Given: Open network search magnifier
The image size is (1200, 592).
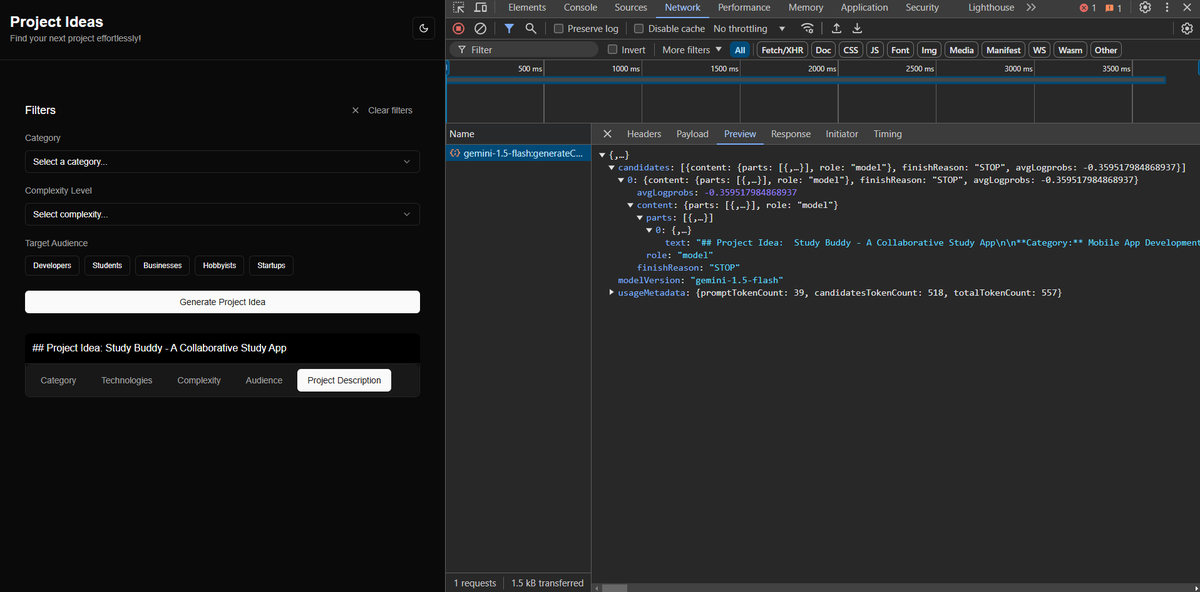Looking at the screenshot, I should [x=531, y=29].
